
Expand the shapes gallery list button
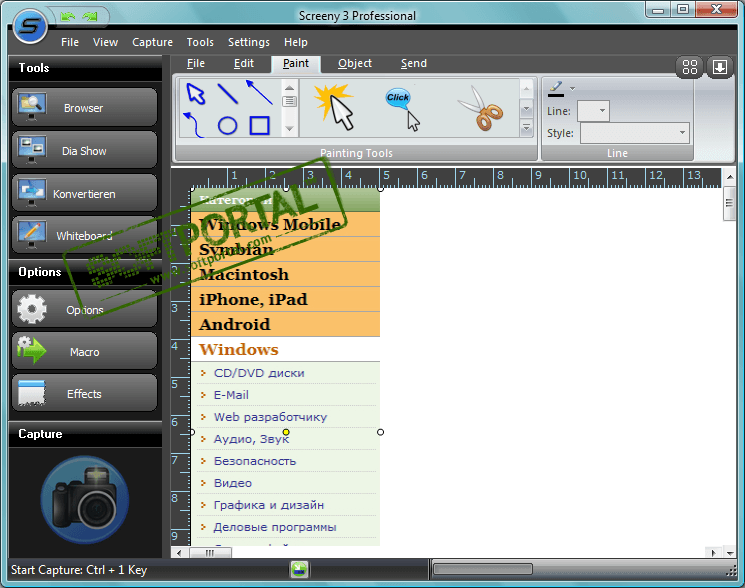click(289, 102)
